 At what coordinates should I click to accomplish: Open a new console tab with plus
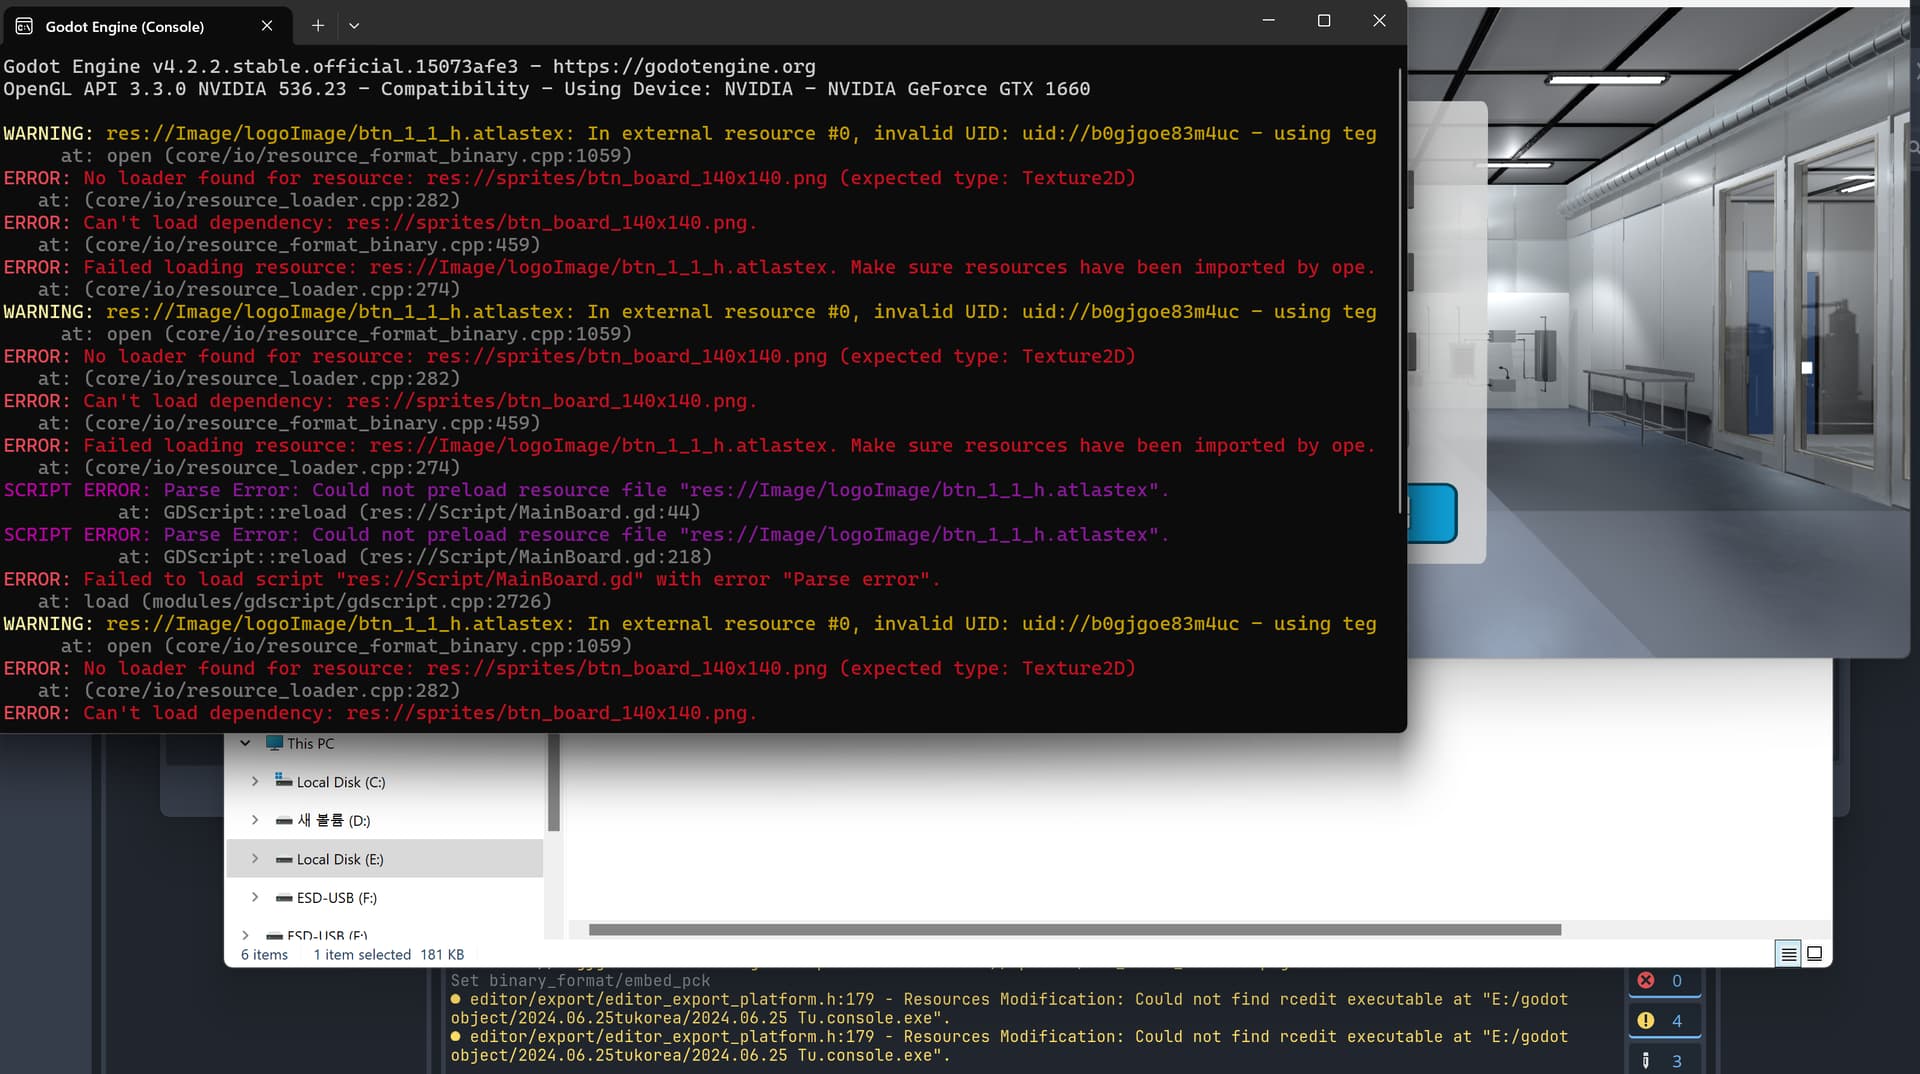(317, 26)
